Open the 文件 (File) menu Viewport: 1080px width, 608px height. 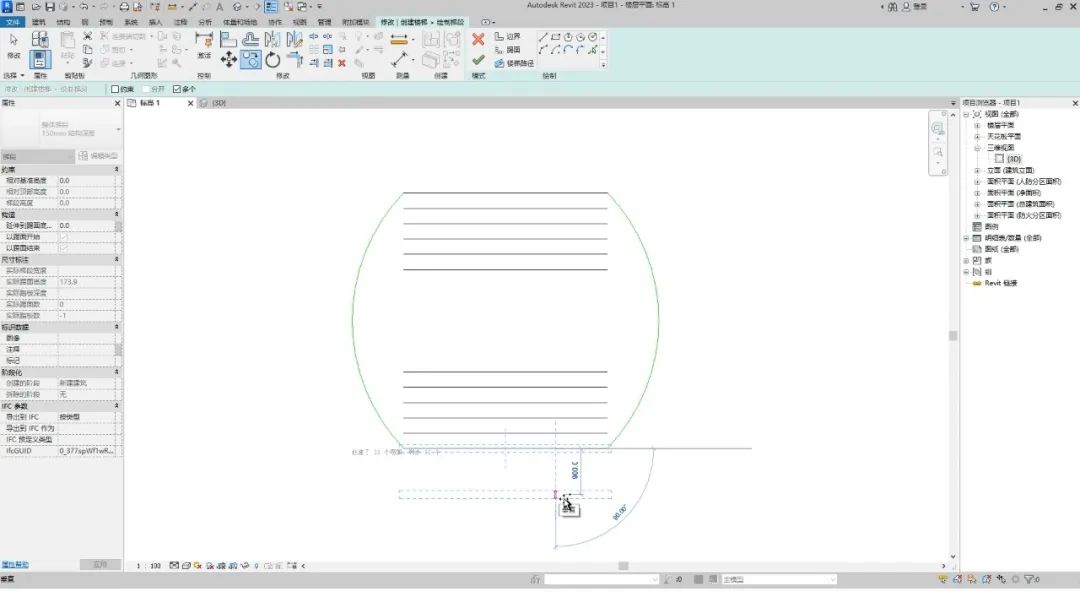12,22
